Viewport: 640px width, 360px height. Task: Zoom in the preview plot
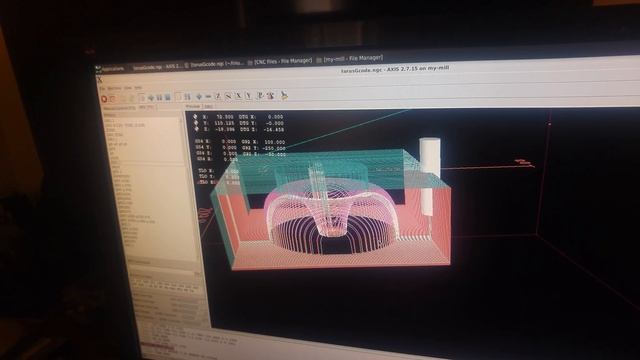click(199, 97)
